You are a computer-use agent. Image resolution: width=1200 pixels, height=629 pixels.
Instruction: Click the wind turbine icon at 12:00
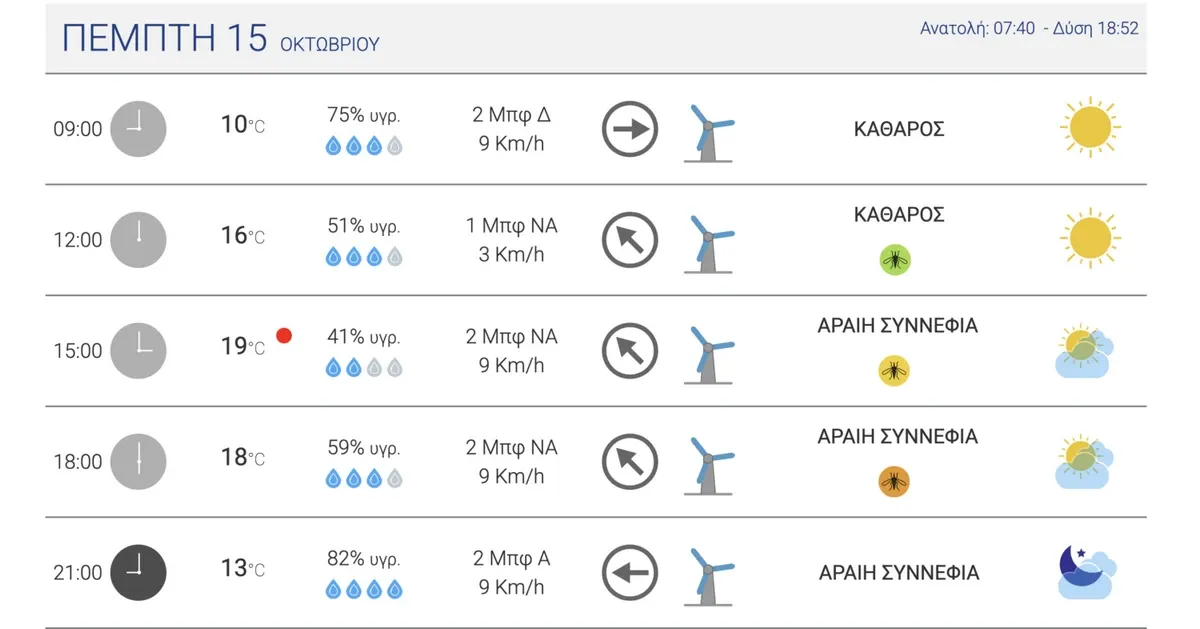(709, 242)
